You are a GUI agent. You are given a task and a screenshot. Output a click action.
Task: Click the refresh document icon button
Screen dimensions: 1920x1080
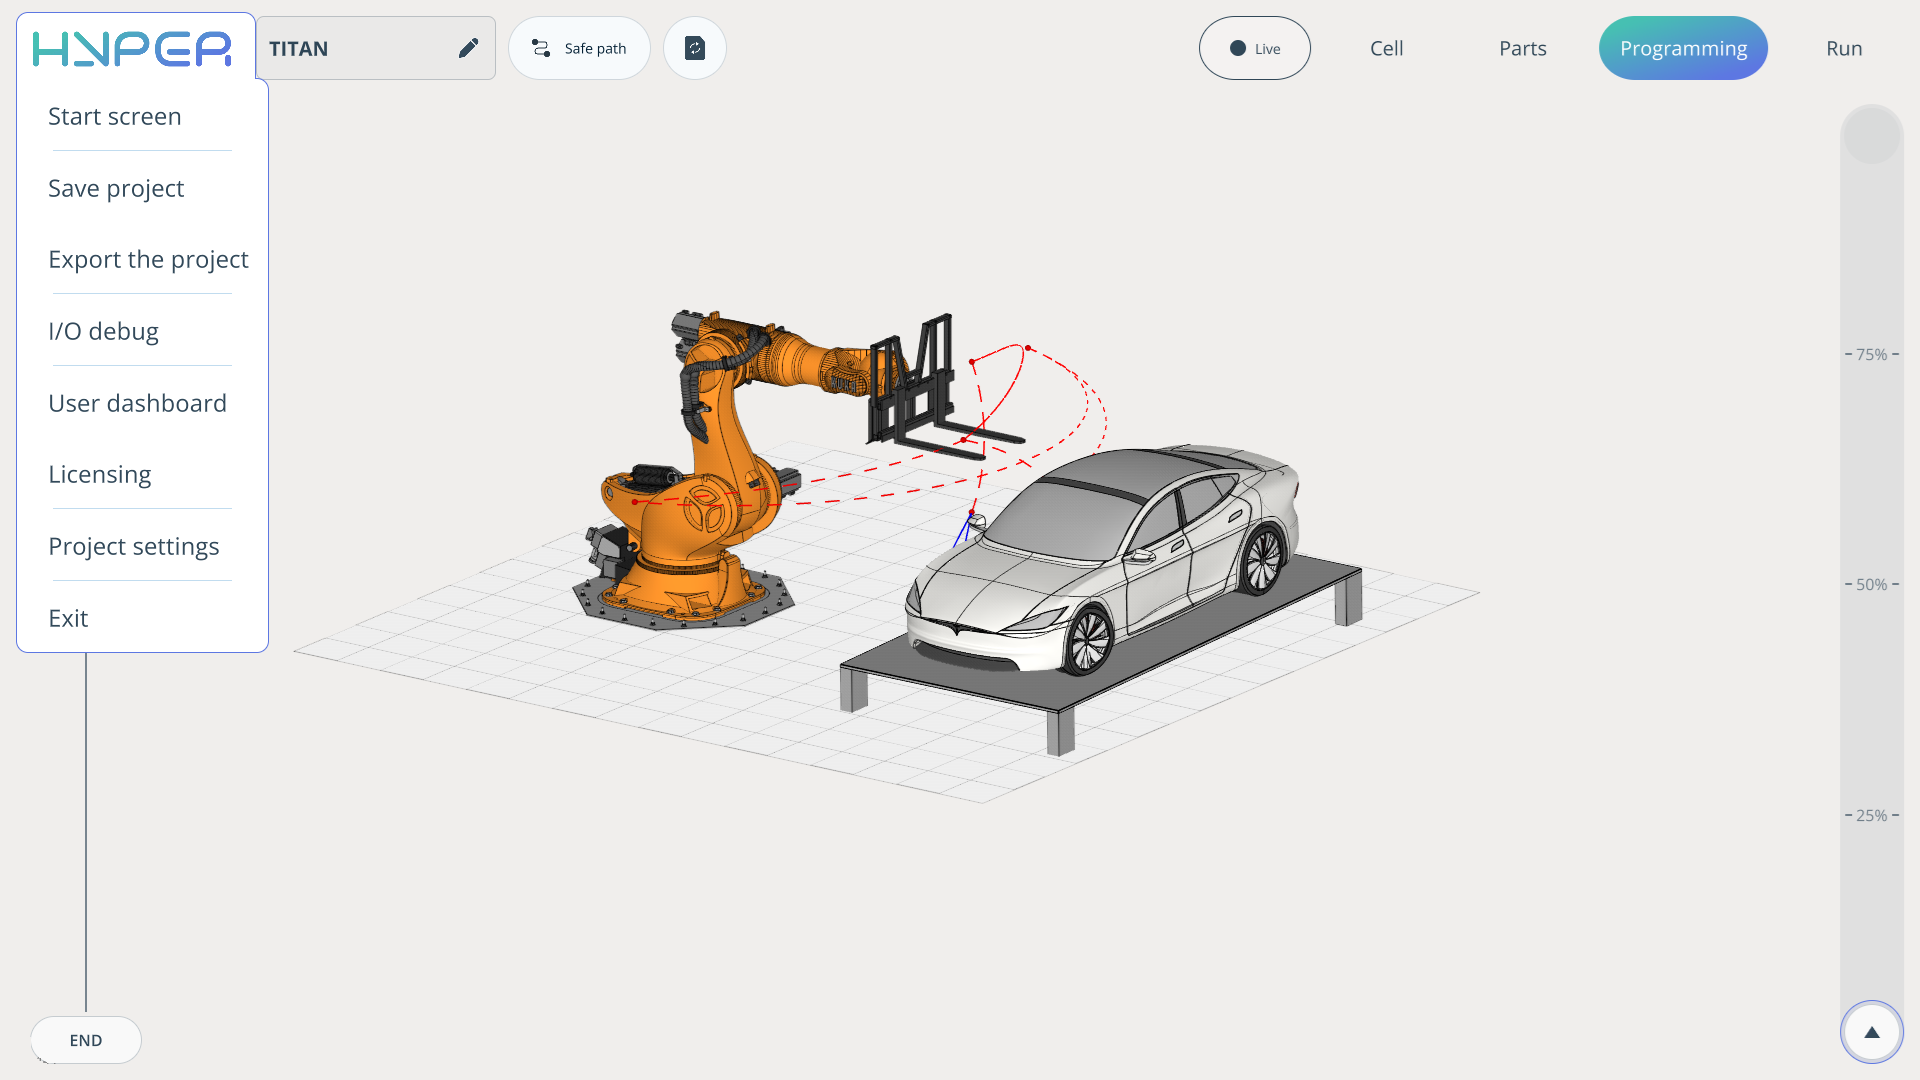coord(695,48)
